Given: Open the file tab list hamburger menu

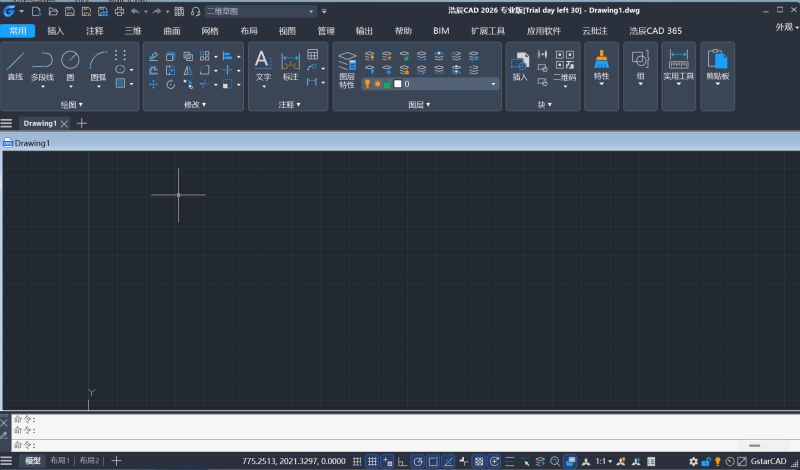Looking at the screenshot, I should [x=6, y=123].
